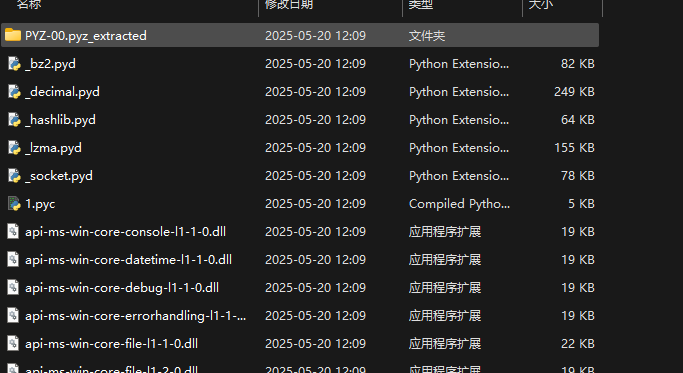Click the 1.pyc file name
683x373 pixels.
[40, 204]
